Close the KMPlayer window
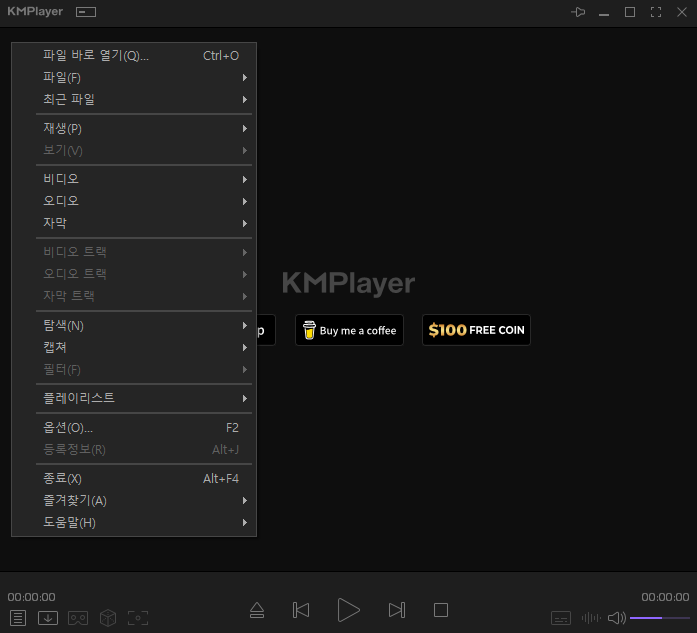This screenshot has width=697, height=633. click(682, 12)
